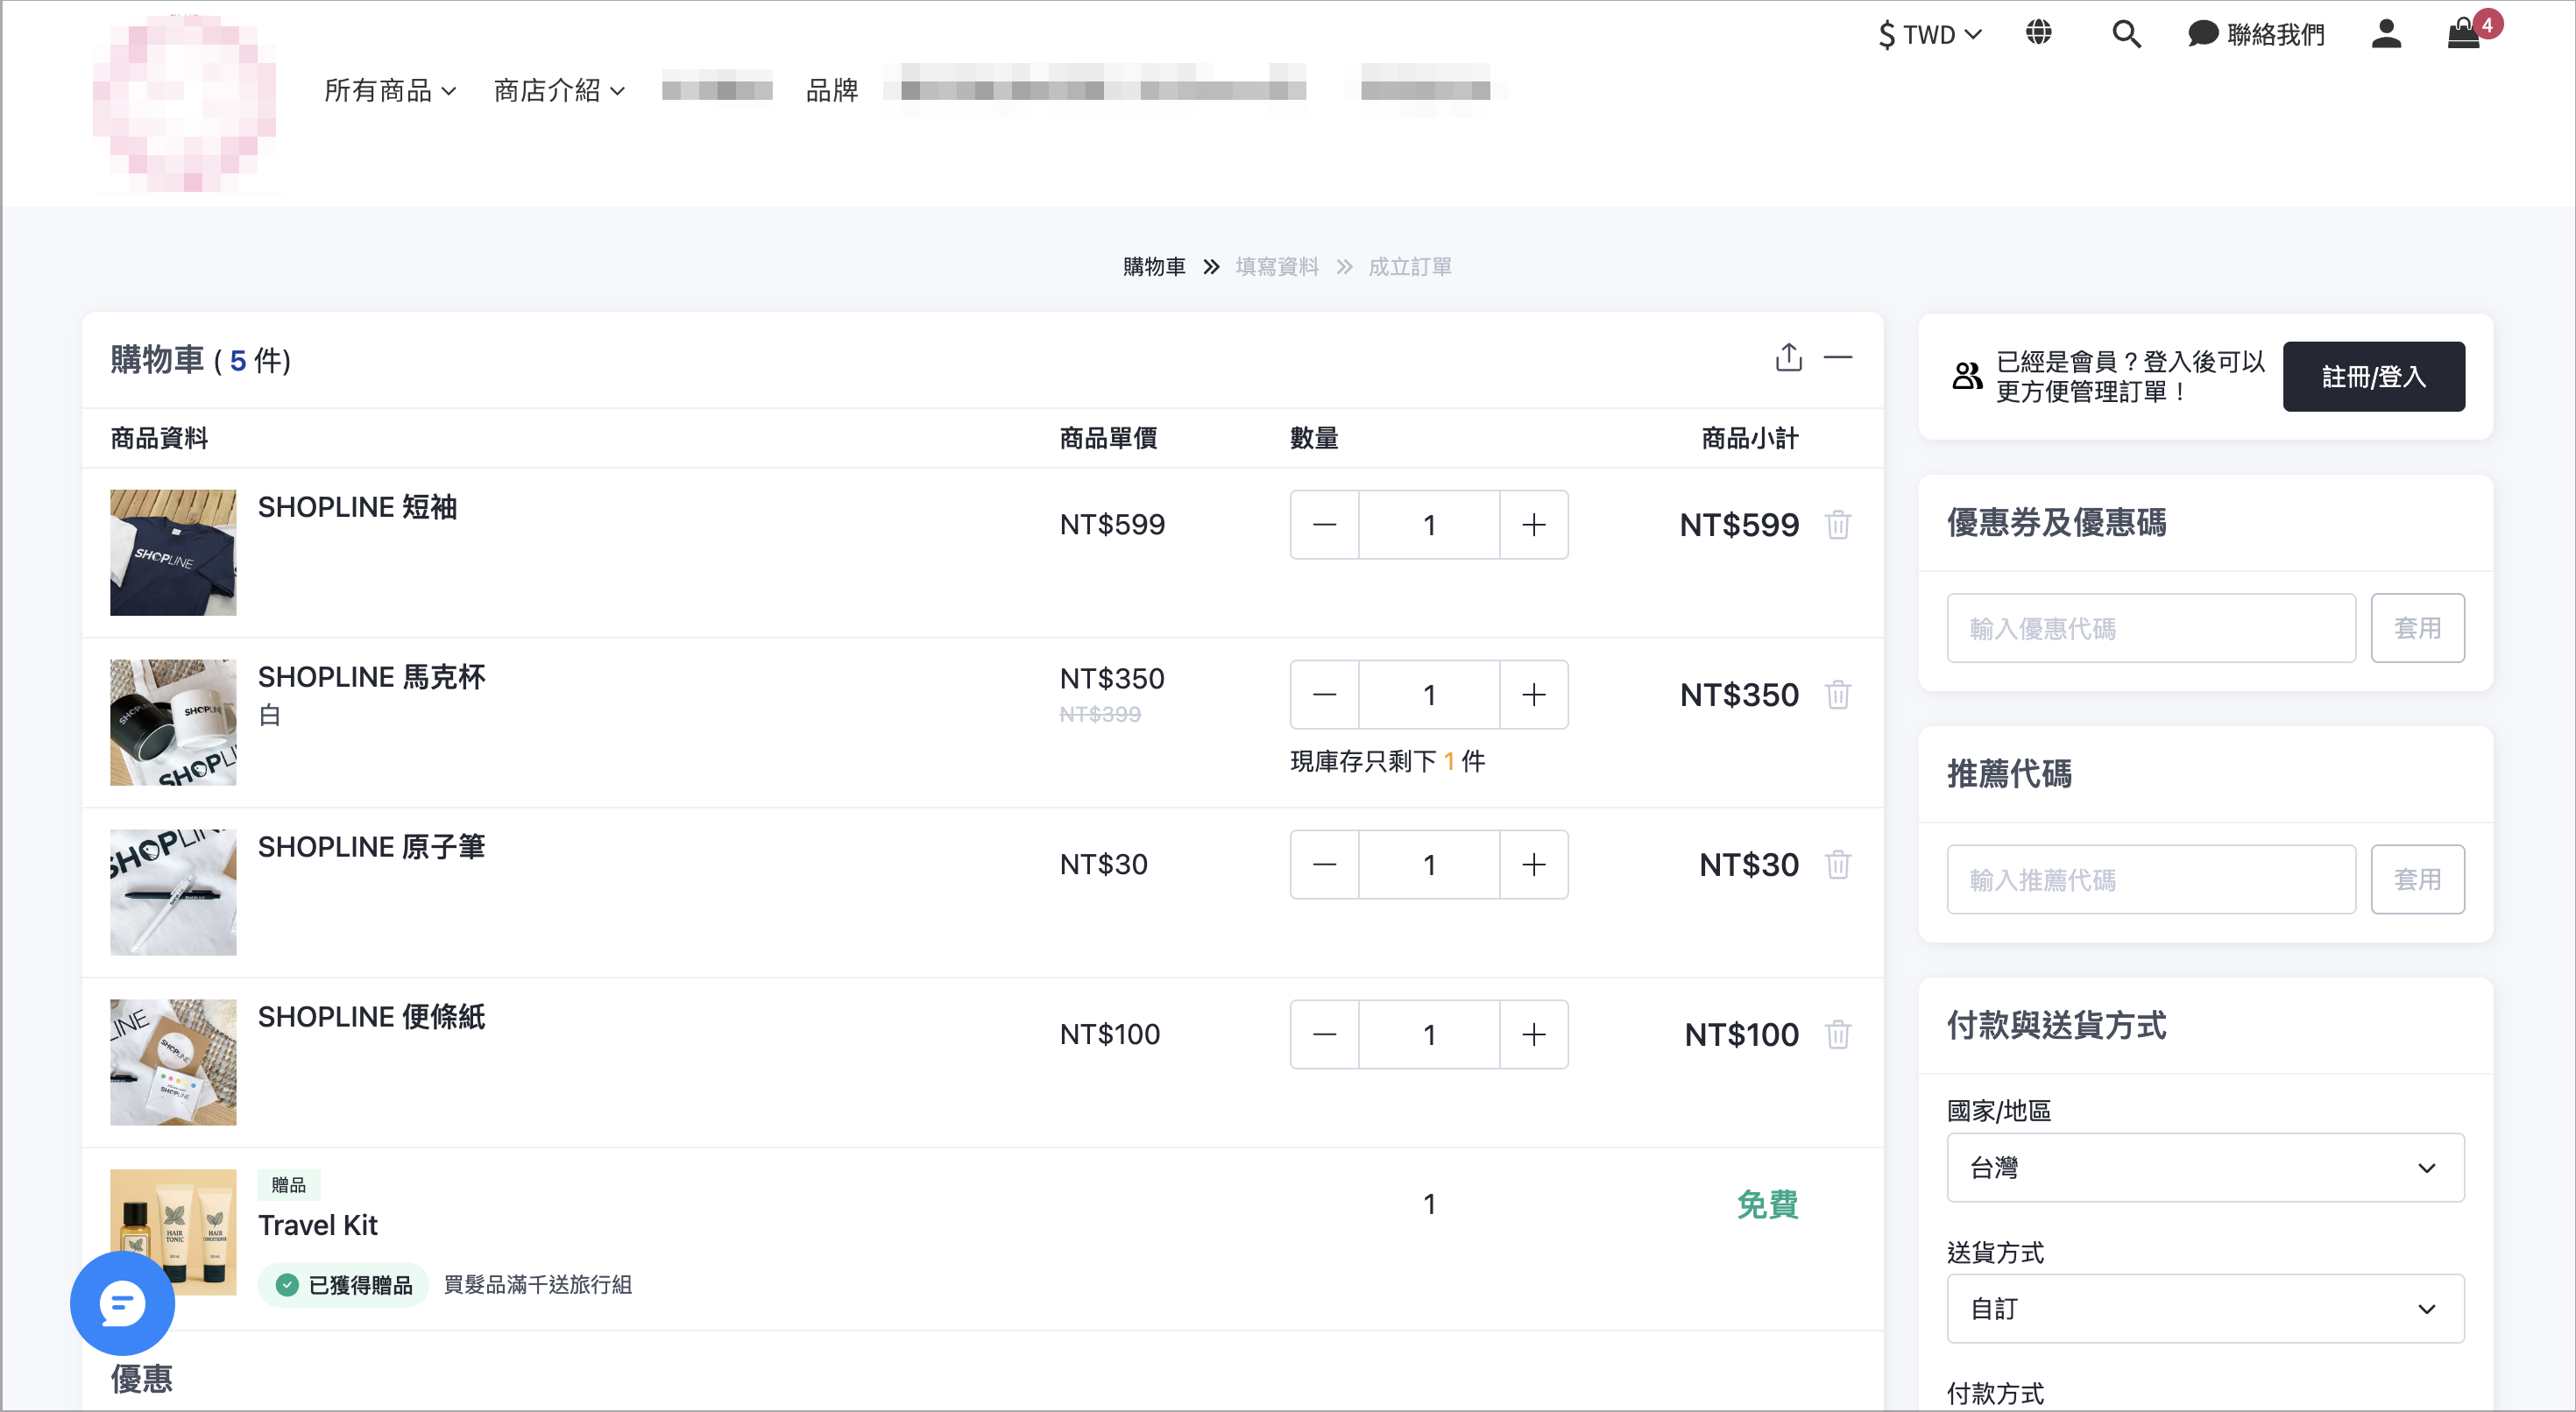
Task: Decrease quantity of SHOPLINE 馬克杯
Action: (x=1324, y=694)
